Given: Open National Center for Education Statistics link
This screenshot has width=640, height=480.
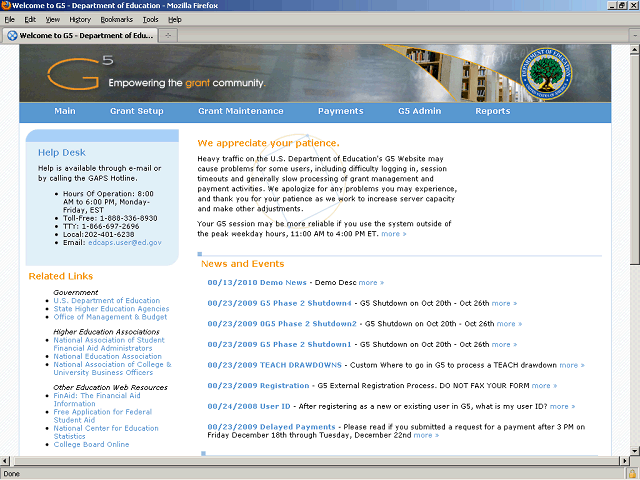Looking at the screenshot, I should [x=106, y=432].
